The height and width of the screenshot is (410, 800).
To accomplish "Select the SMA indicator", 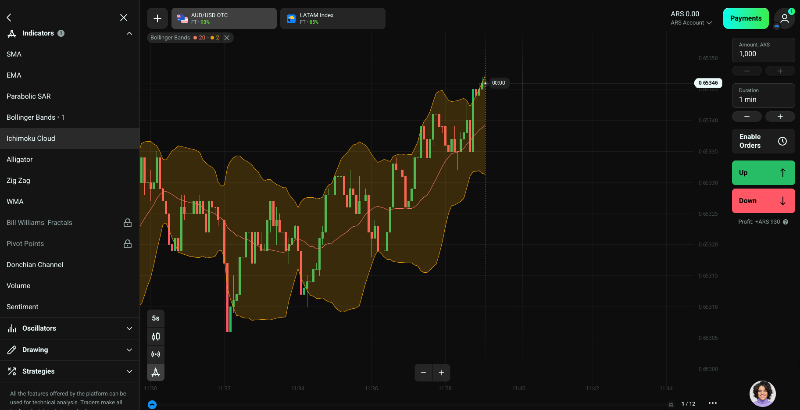I will [x=69, y=54].
